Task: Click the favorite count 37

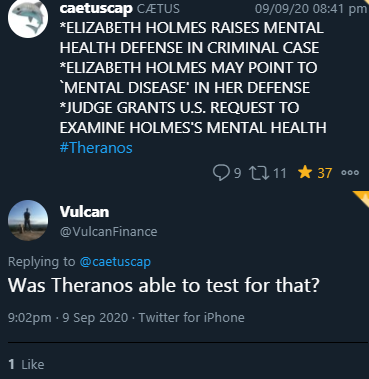Action: pyautogui.click(x=325, y=173)
